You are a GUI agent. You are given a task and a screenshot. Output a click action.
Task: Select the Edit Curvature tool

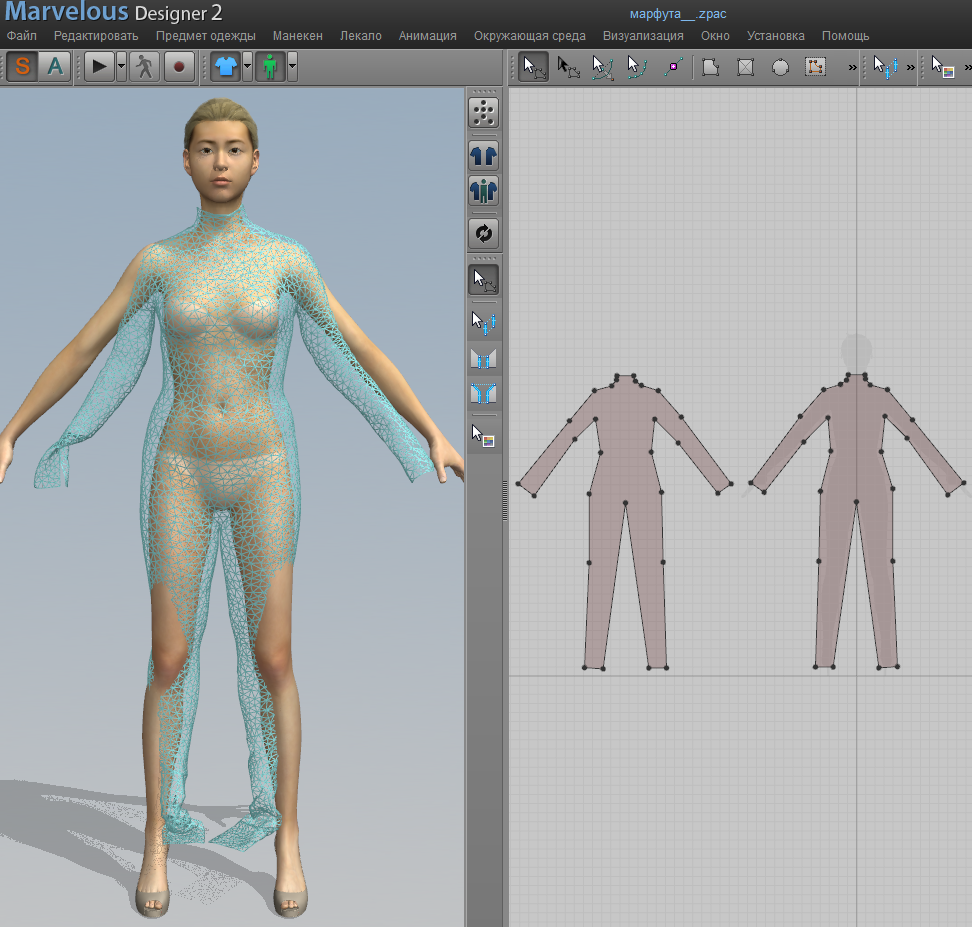[602, 67]
